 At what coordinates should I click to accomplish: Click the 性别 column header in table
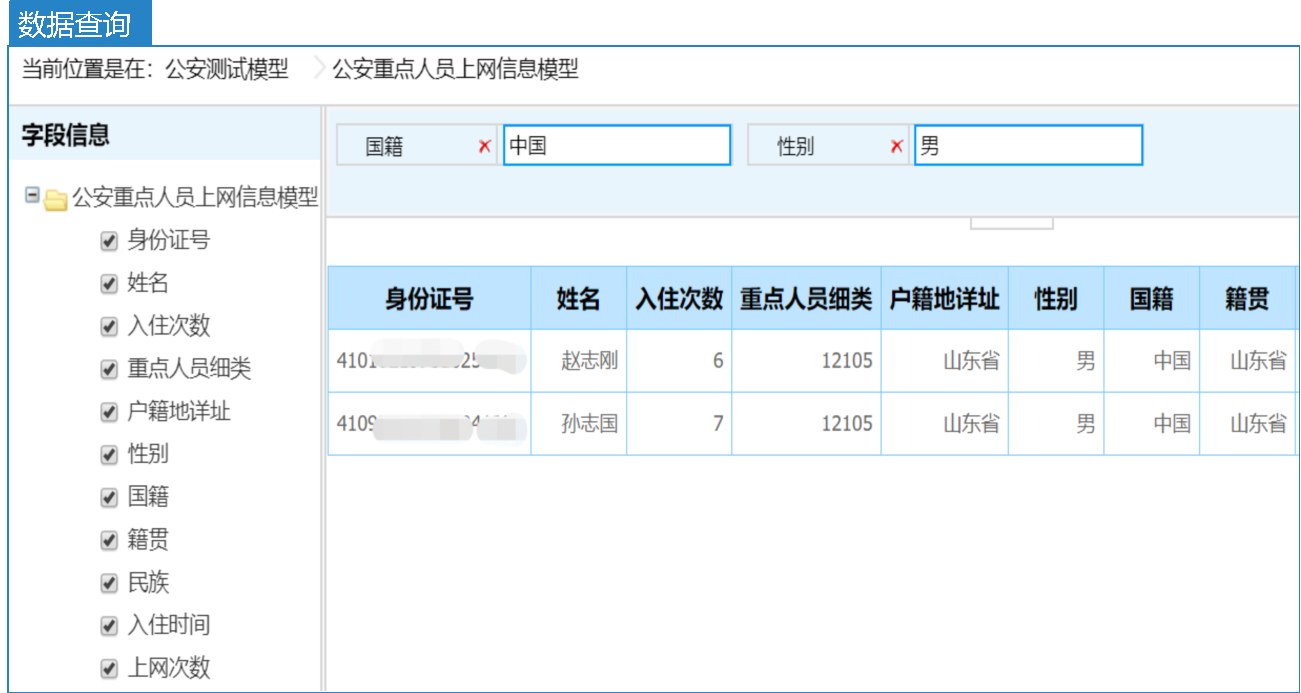pyautogui.click(x=1056, y=298)
